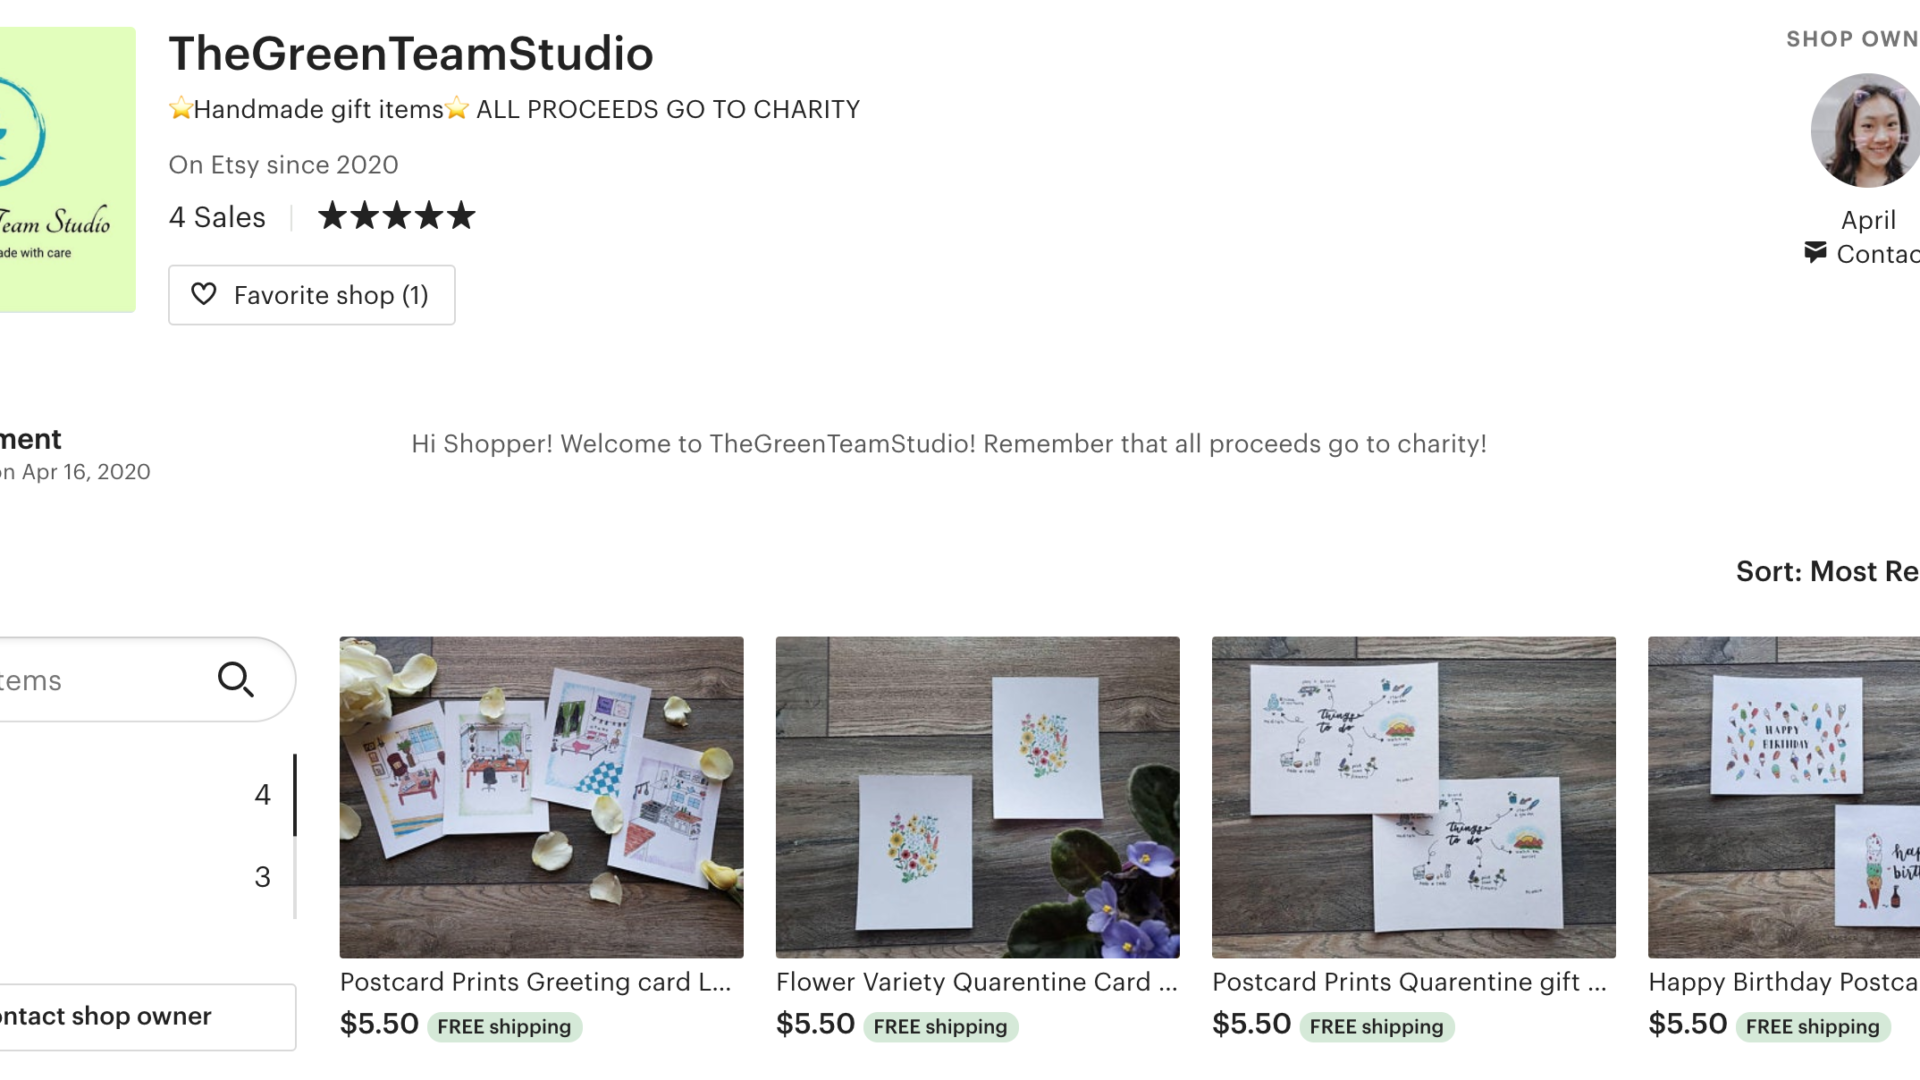Click the 4 Sales link
Screen dimensions: 1920x1080
coord(217,217)
